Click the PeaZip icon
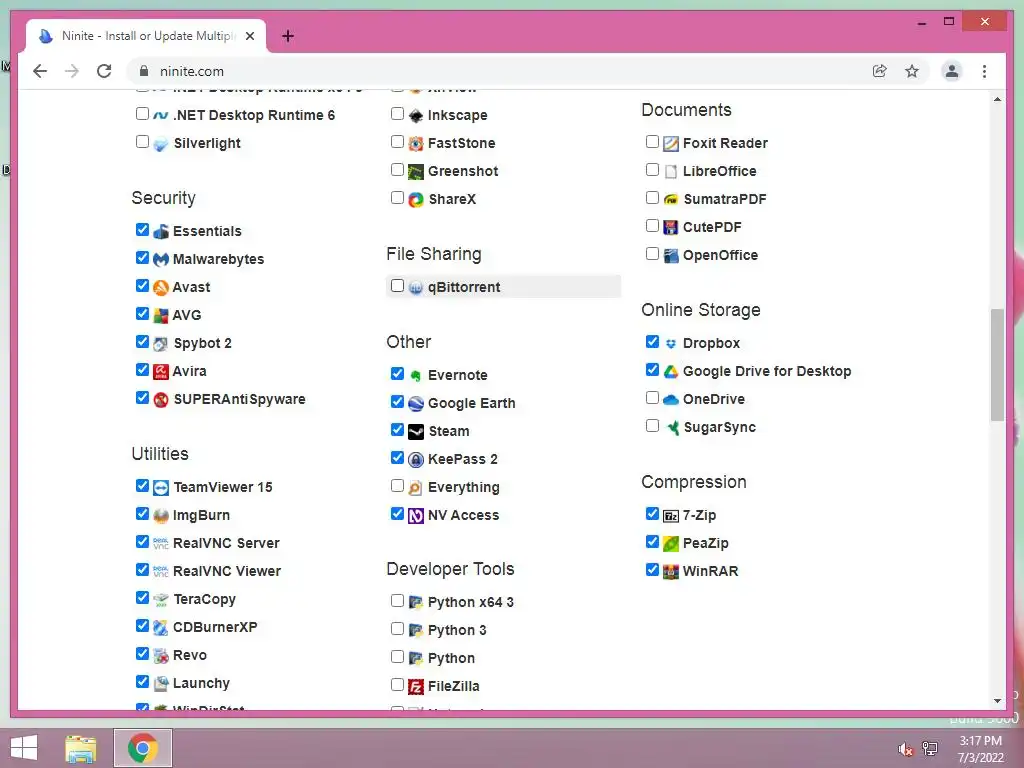Viewport: 1024px width, 768px height. pos(671,543)
